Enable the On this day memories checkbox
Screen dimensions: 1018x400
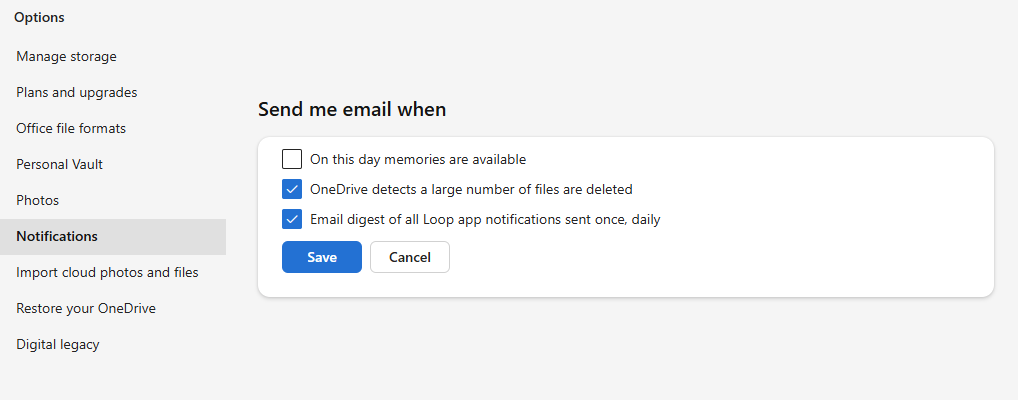(292, 159)
